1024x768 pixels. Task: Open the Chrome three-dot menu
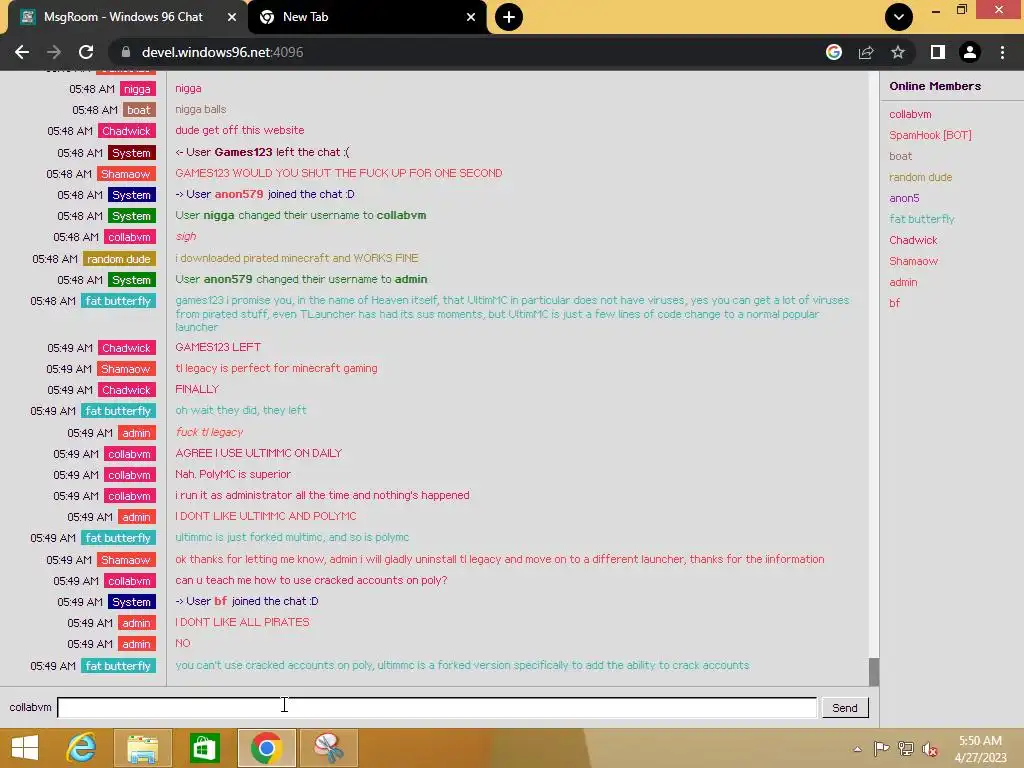[1002, 52]
